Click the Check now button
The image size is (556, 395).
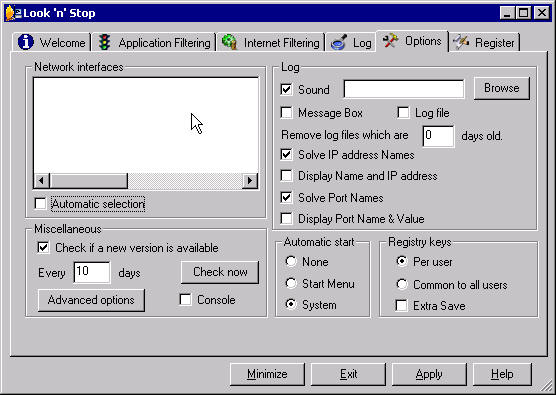click(x=220, y=272)
